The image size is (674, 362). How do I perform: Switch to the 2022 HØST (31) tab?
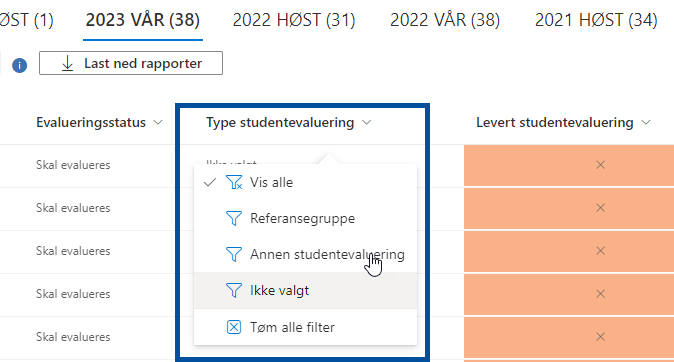point(294,20)
